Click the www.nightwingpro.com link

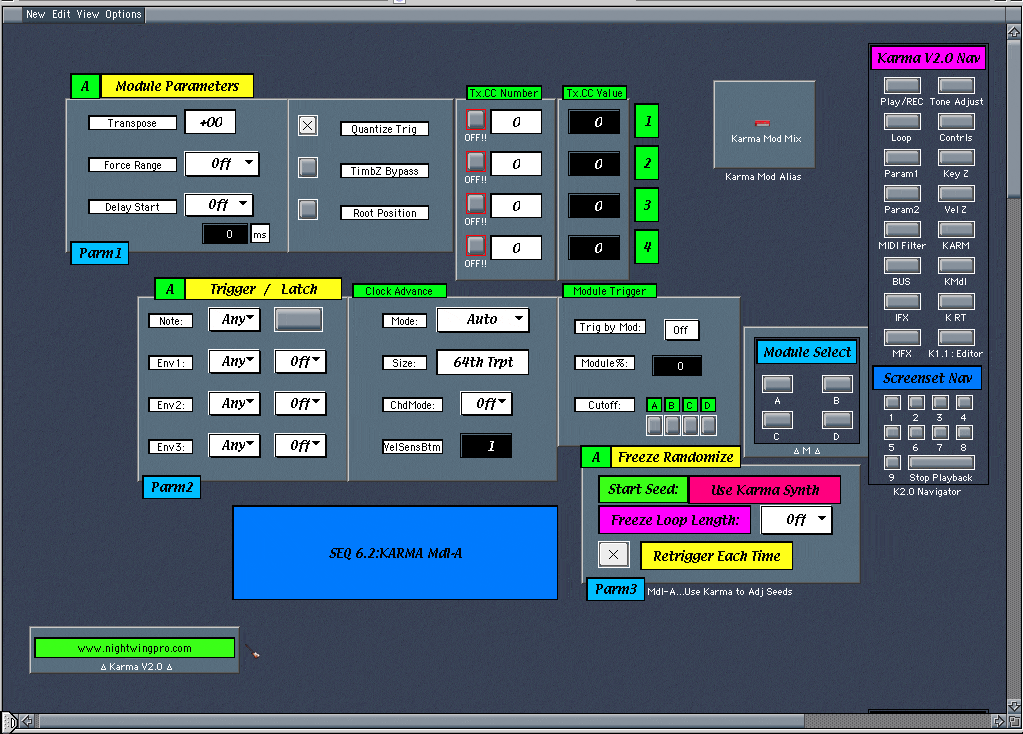click(134, 648)
